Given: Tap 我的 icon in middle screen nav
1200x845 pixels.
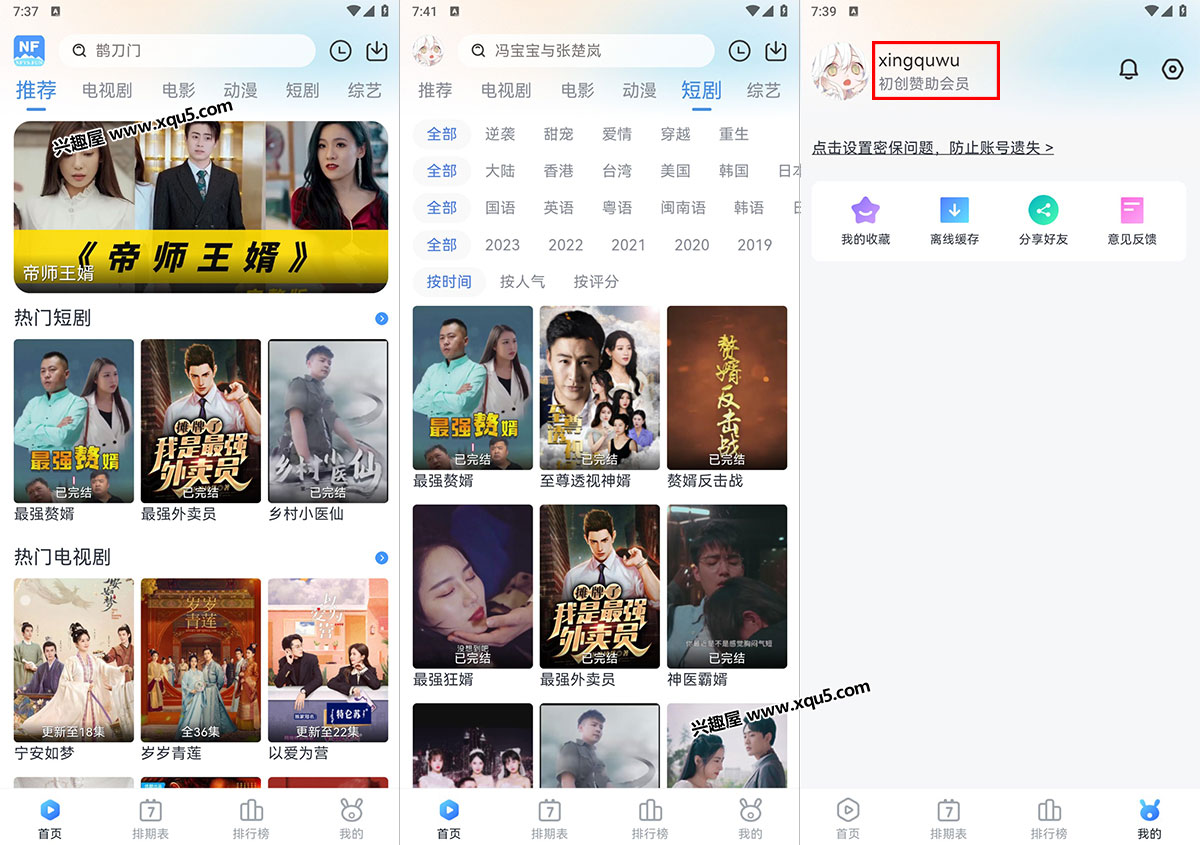Looking at the screenshot, I should pos(750,809).
